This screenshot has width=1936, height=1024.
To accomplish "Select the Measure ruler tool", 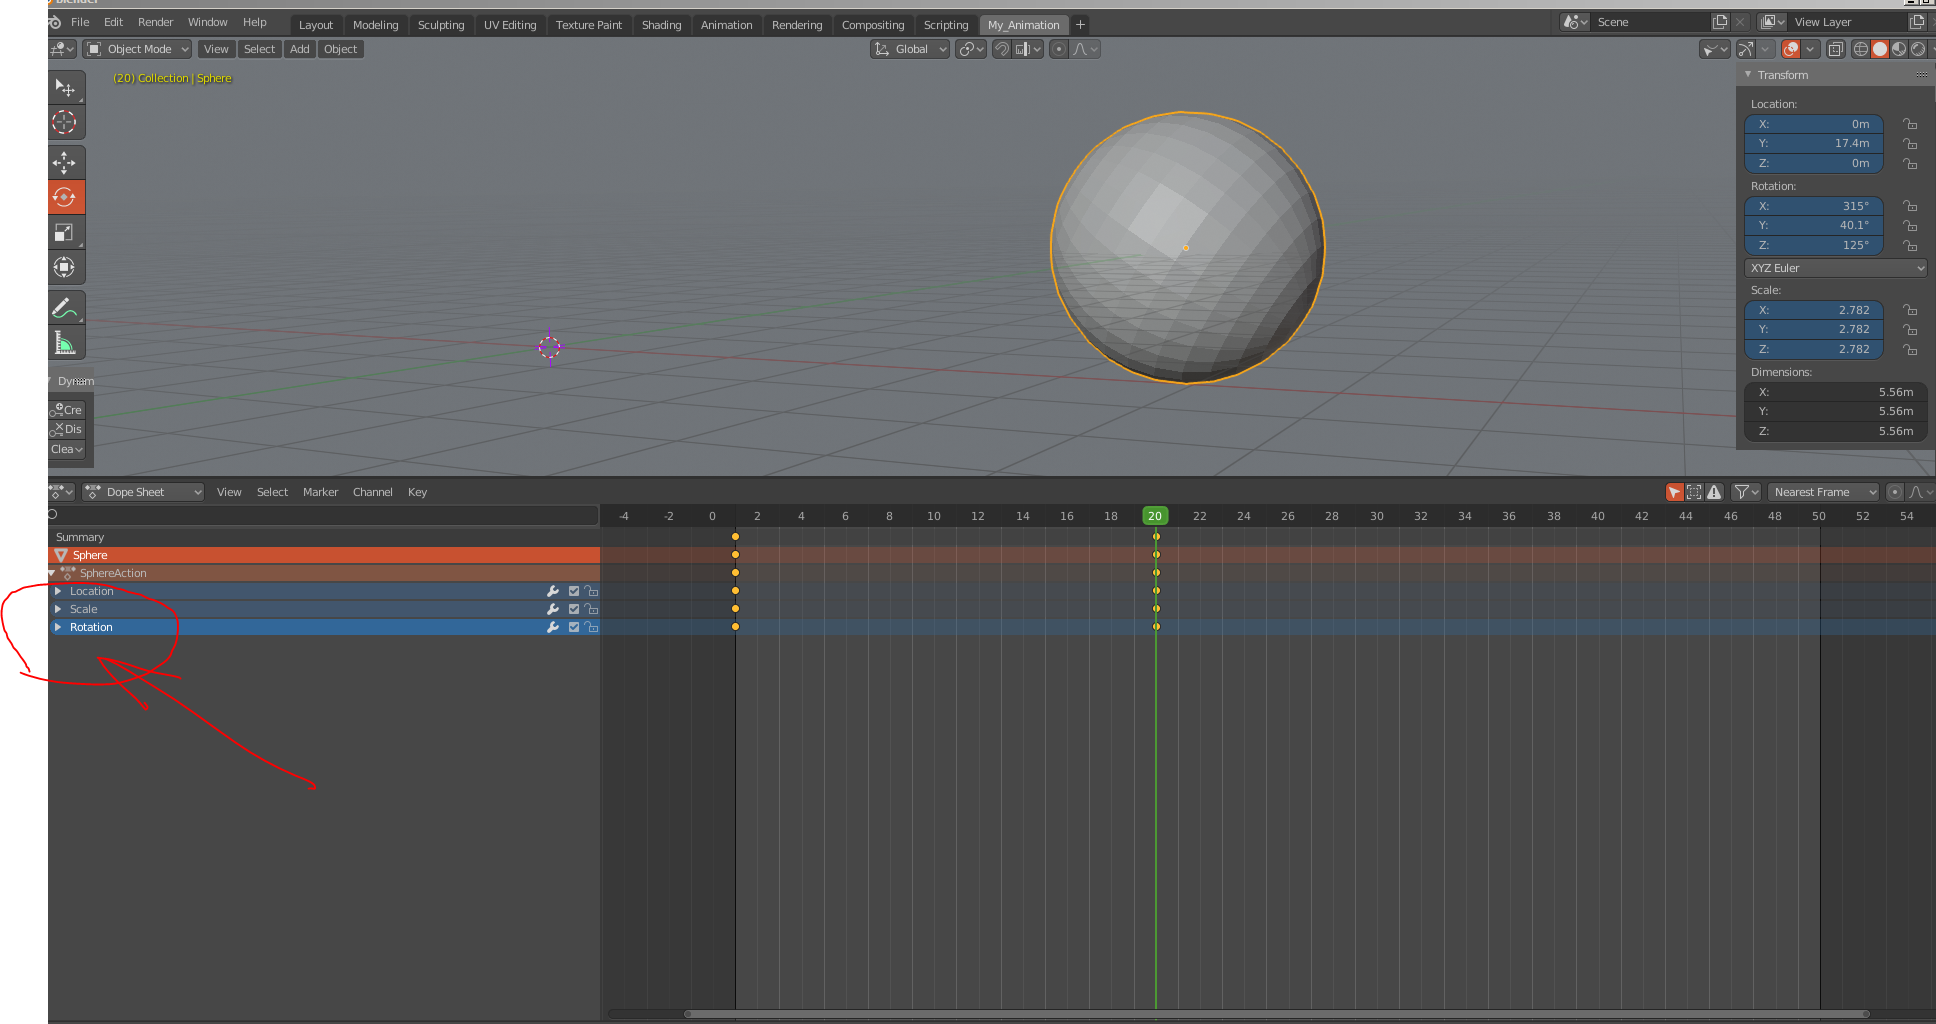I will [x=65, y=344].
